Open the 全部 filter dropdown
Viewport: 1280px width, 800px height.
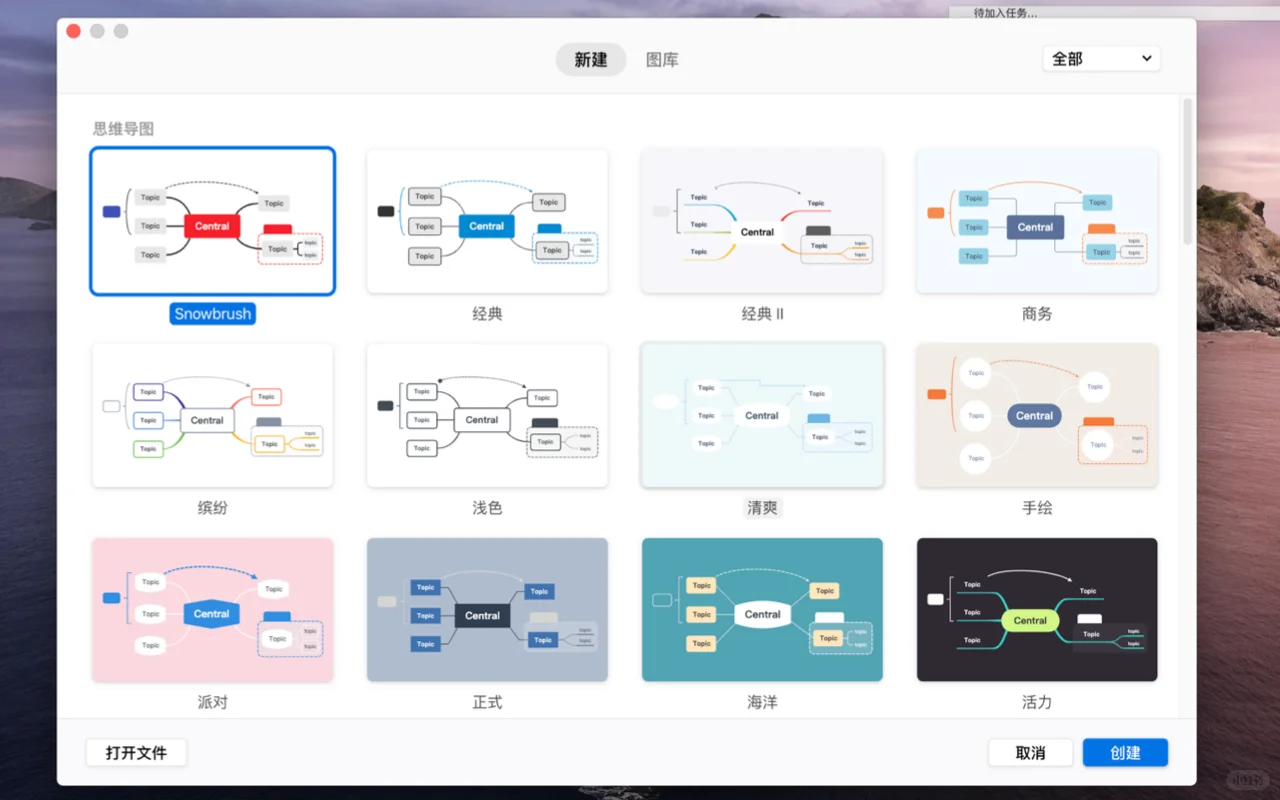(x=1100, y=59)
